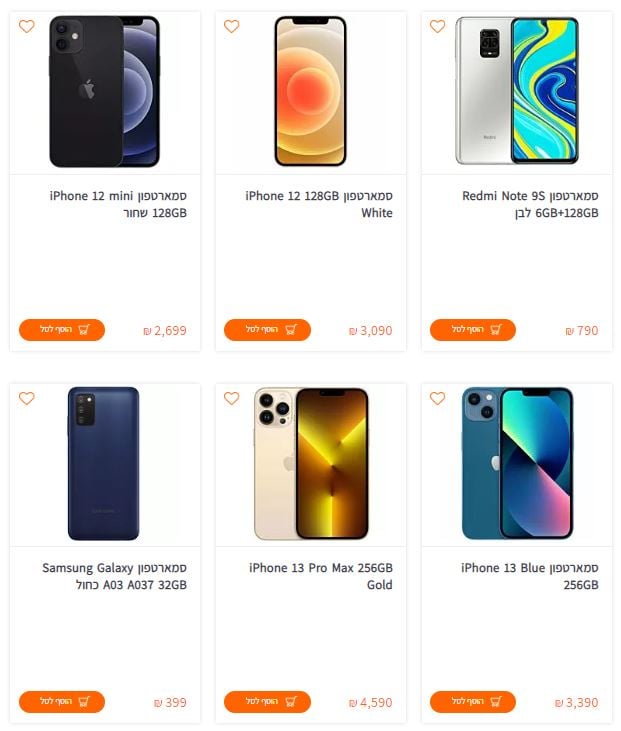This screenshot has height=731, width=621.
Task: Click heart icon on iPhone 13 Blue
Action: [x=437, y=398]
